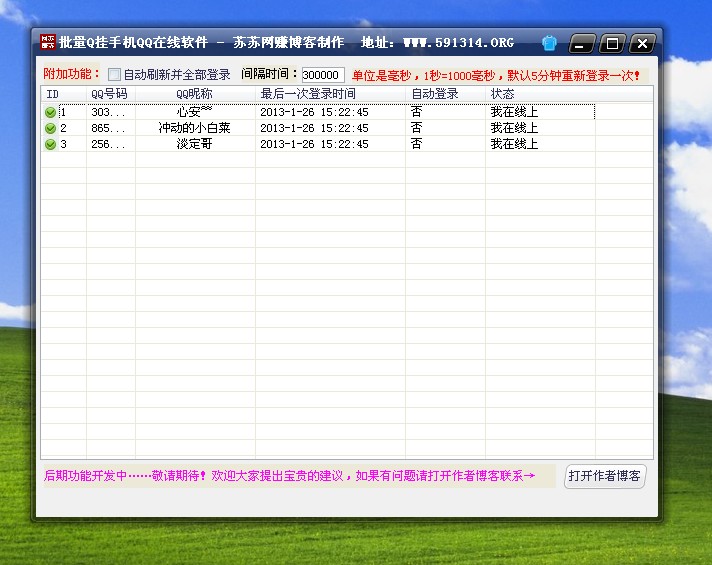Click the 间隔时间 label
The width and height of the screenshot is (712, 565).
[x=269, y=74]
